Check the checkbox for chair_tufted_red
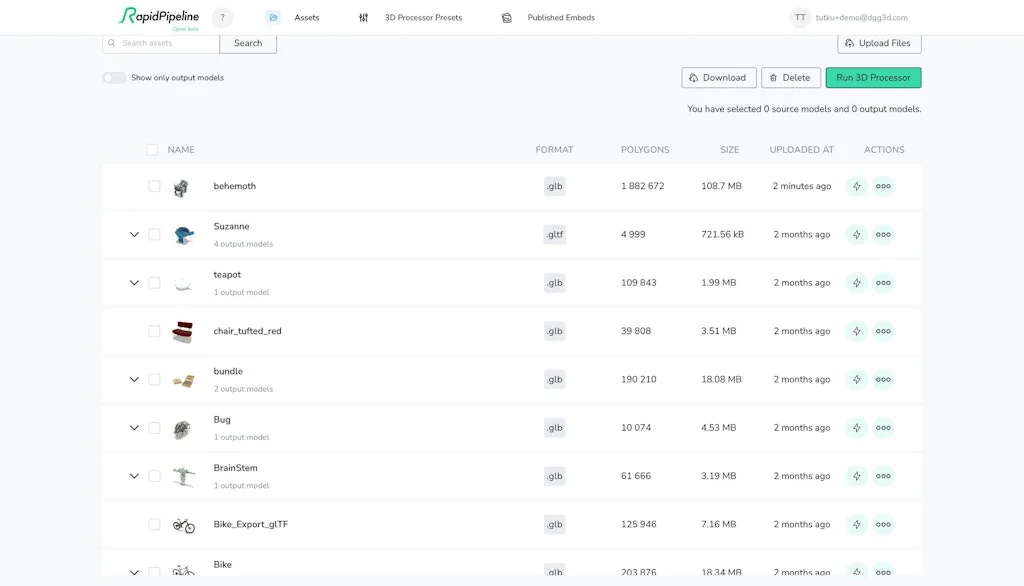 coord(152,330)
